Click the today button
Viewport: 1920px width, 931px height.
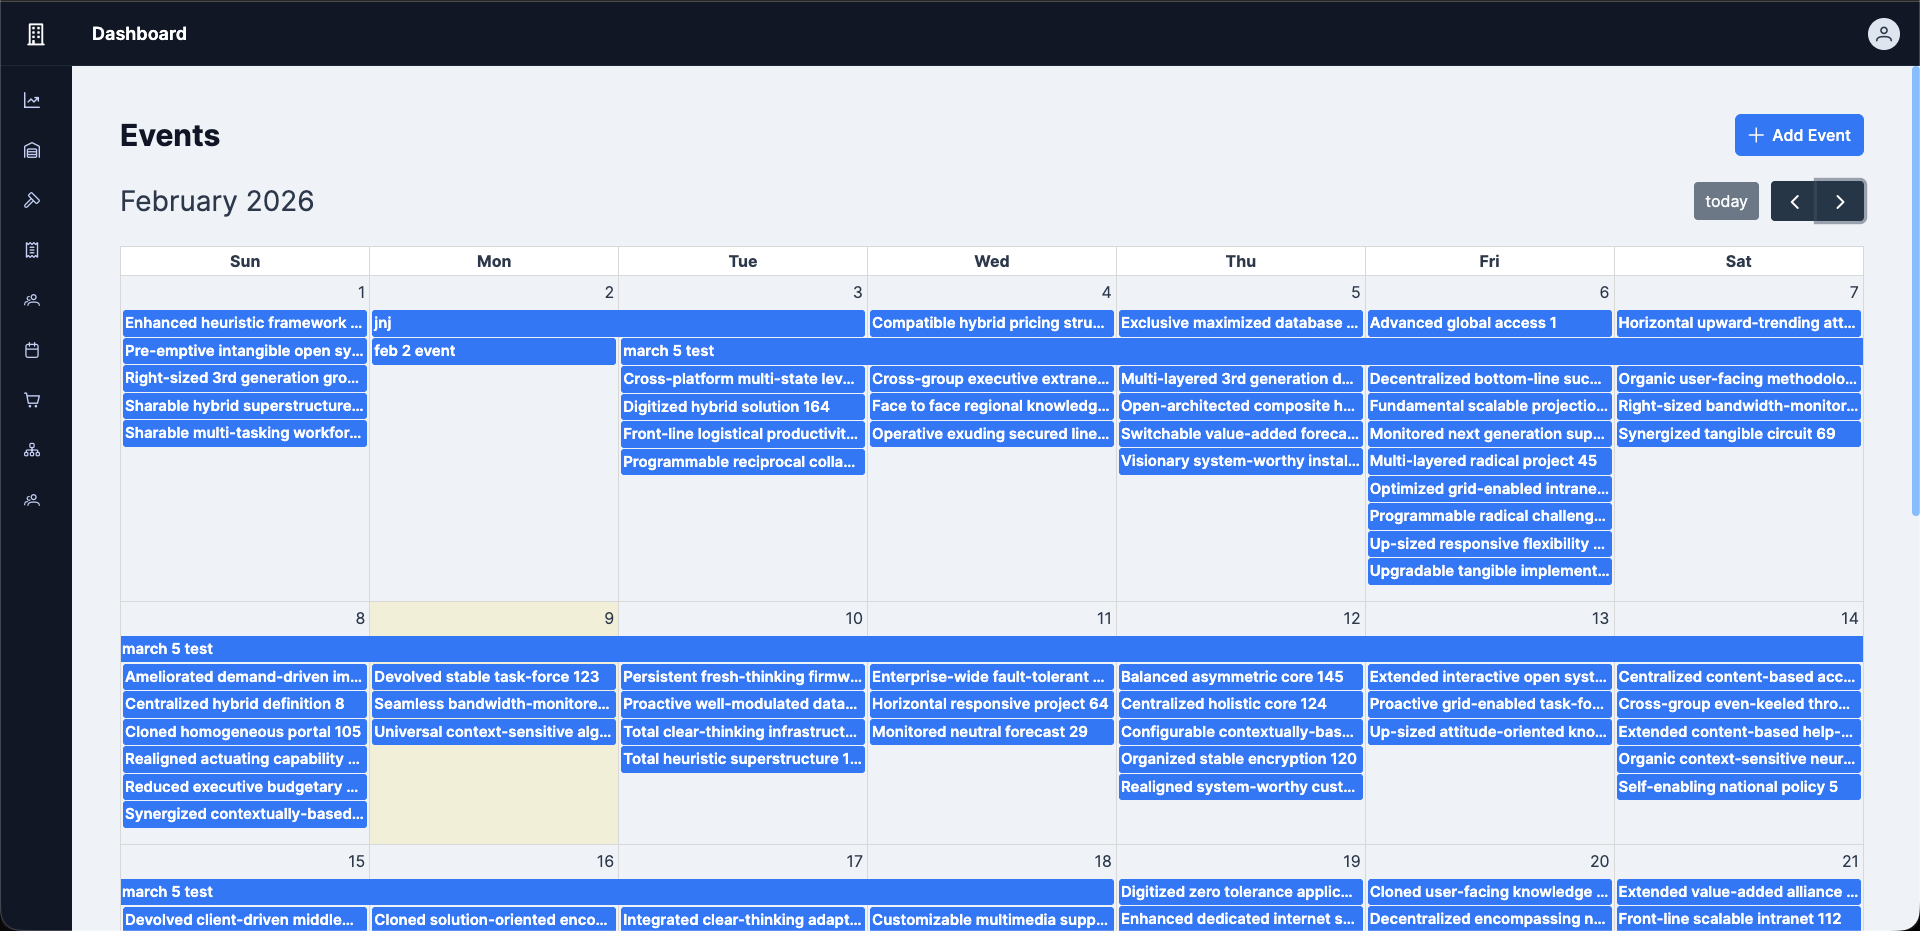click(1726, 201)
